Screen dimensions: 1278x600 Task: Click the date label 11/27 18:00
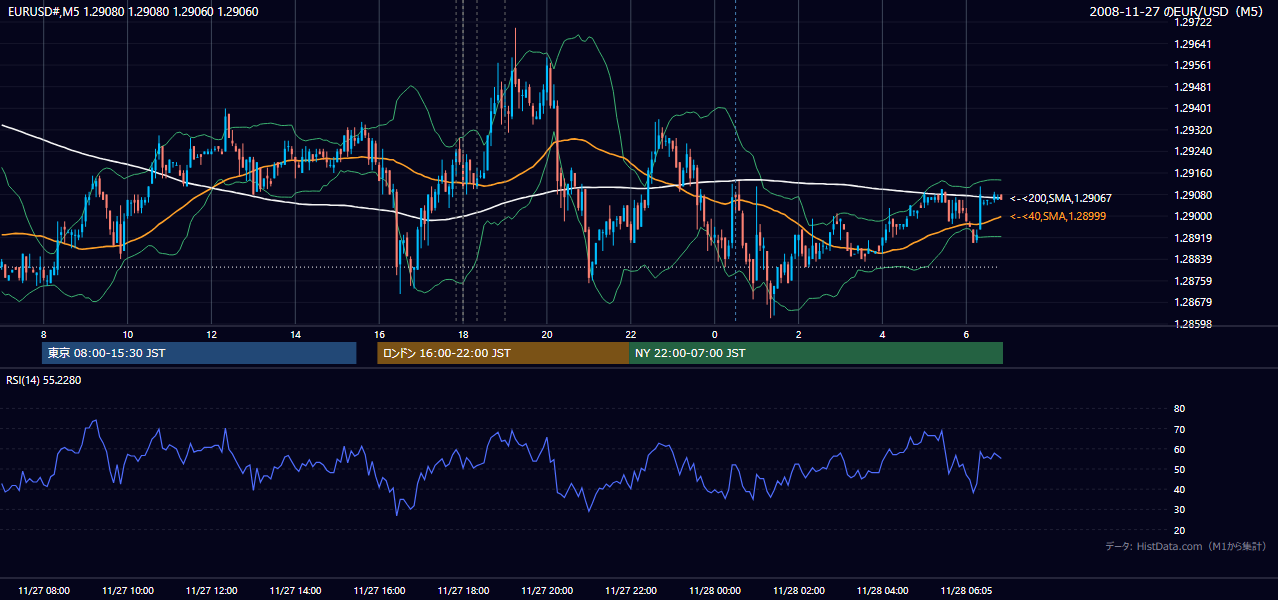(x=464, y=591)
